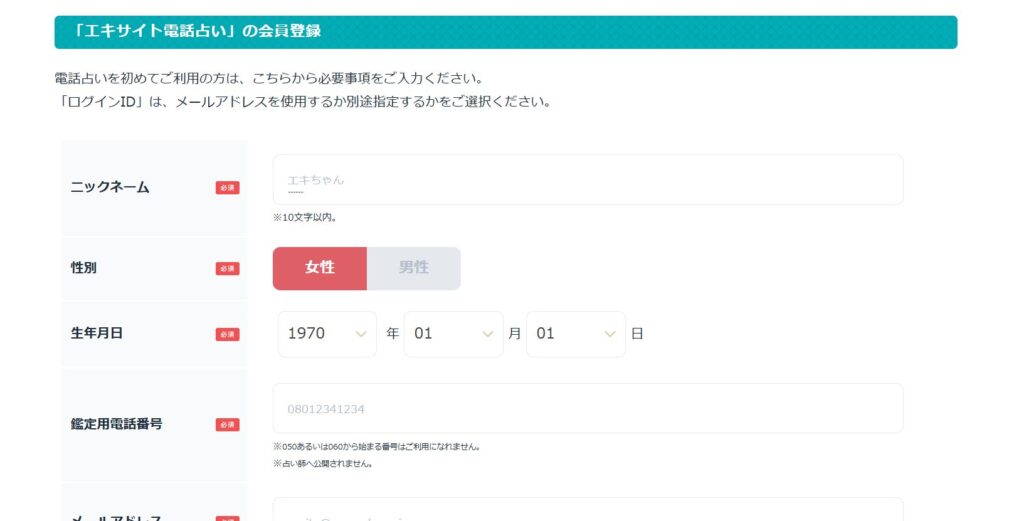Image resolution: width=1024 pixels, height=521 pixels.
Task: Click the 050/060 number restriction note
Action: pos(376,447)
